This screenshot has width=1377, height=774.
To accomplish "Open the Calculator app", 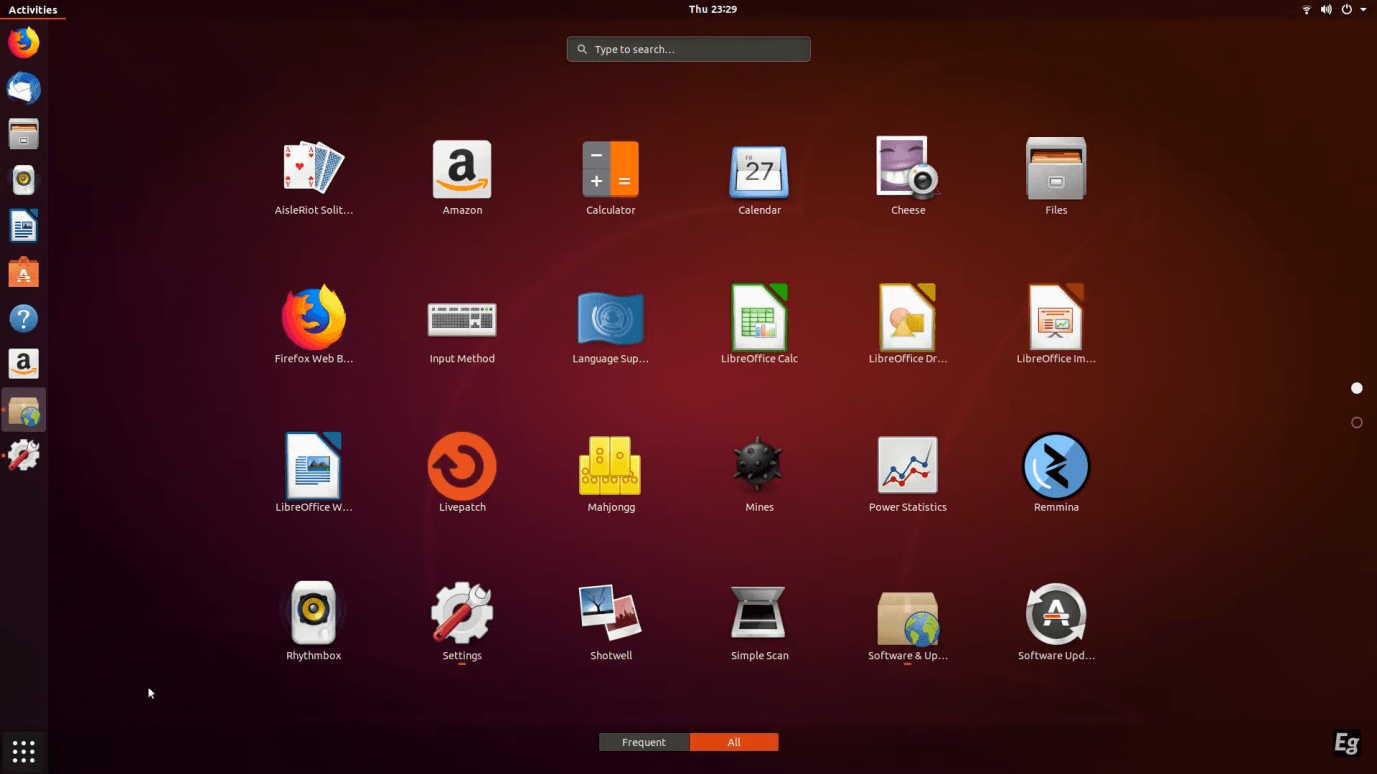I will [x=611, y=178].
